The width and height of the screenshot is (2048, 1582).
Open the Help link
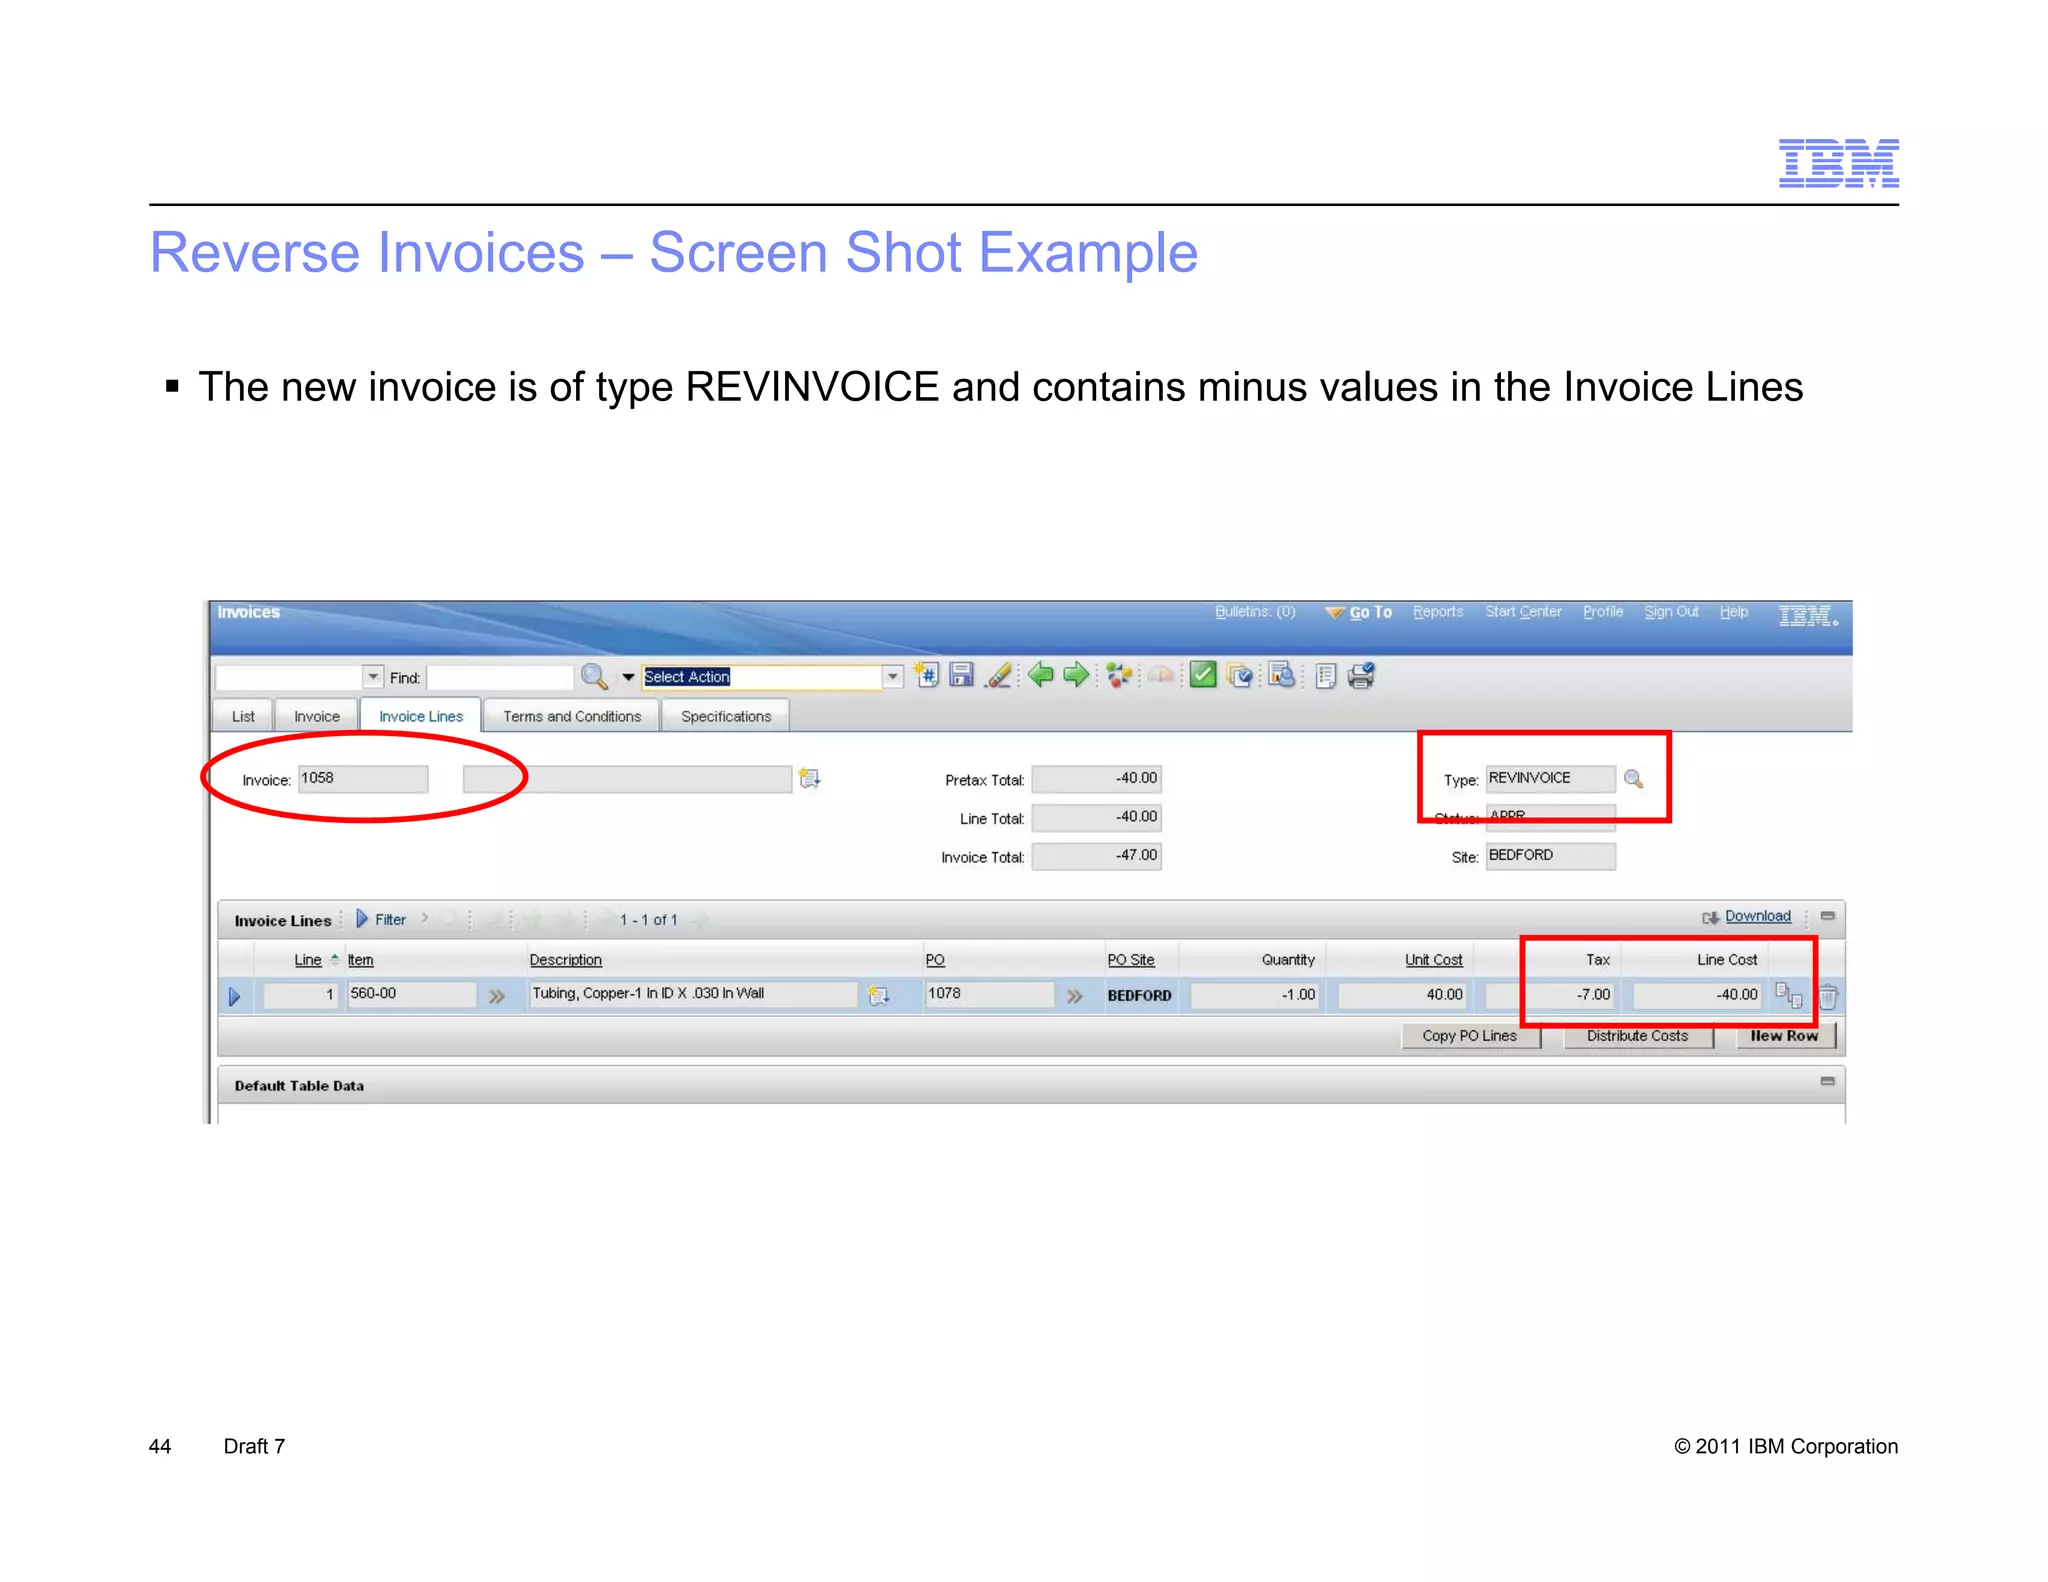tap(1734, 611)
